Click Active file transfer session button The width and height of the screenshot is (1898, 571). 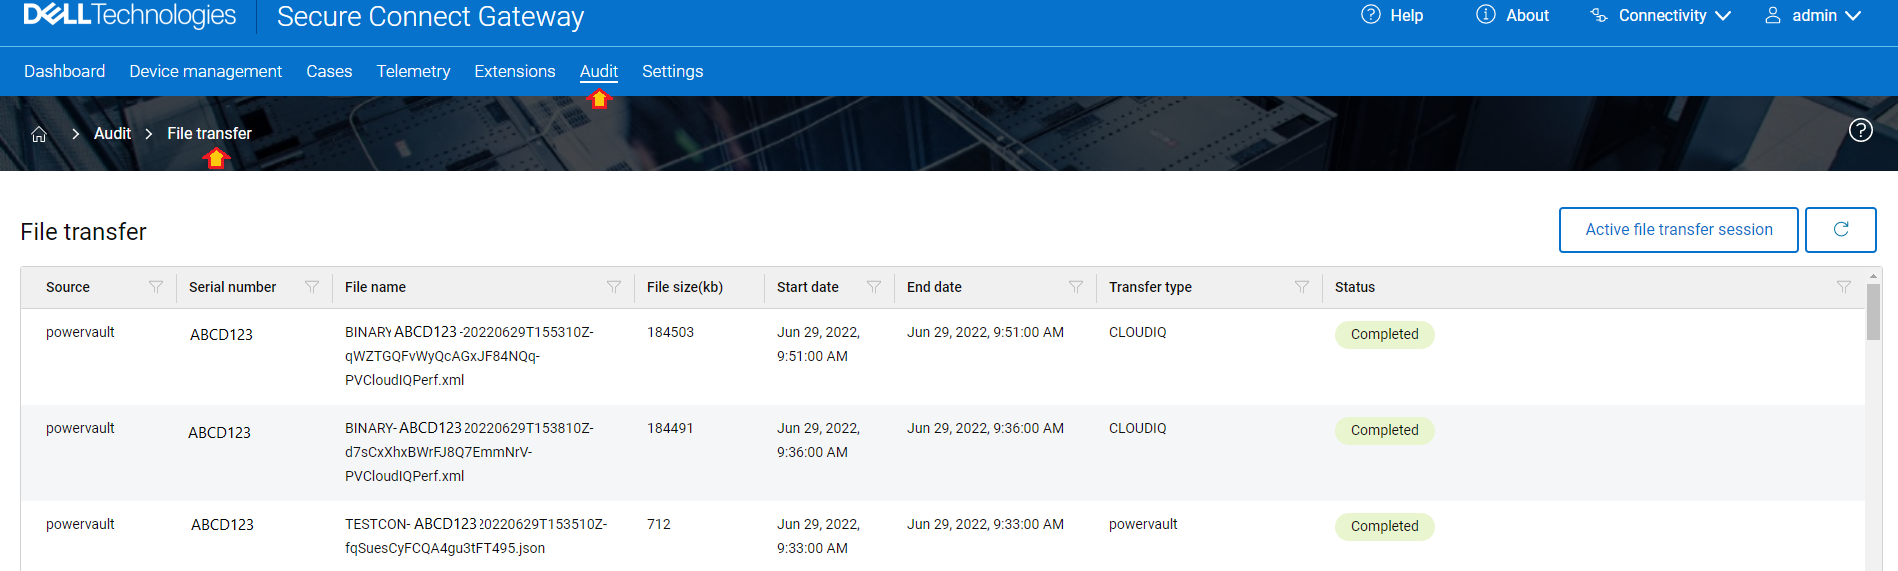pyautogui.click(x=1678, y=230)
